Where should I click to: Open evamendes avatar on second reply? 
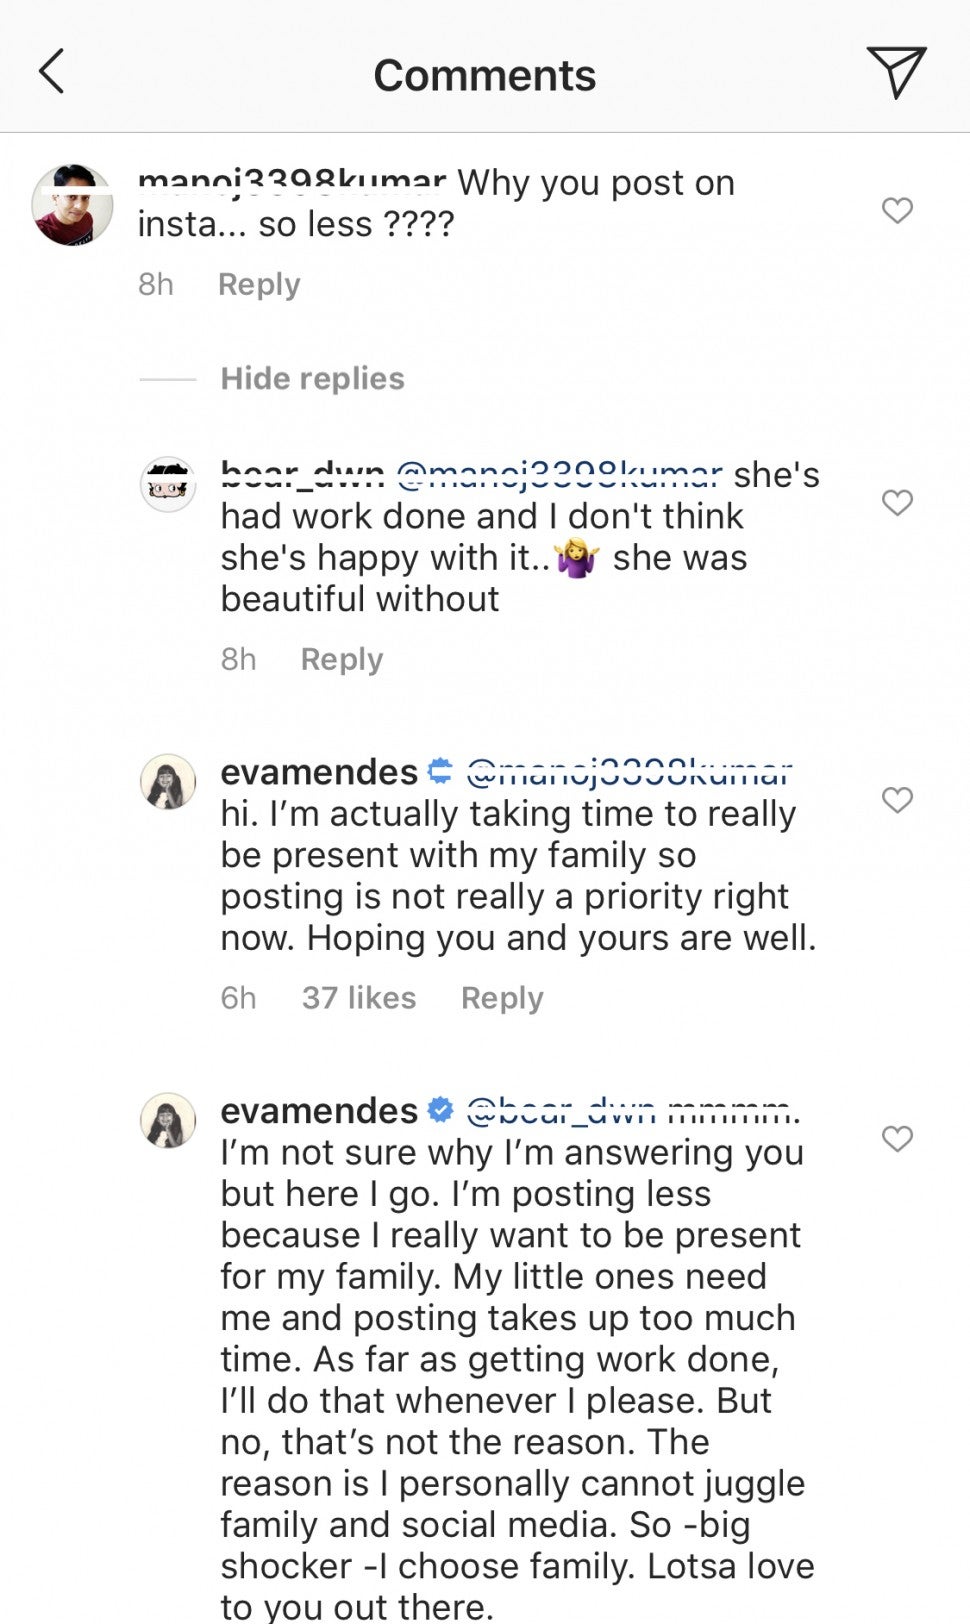[x=168, y=1120]
